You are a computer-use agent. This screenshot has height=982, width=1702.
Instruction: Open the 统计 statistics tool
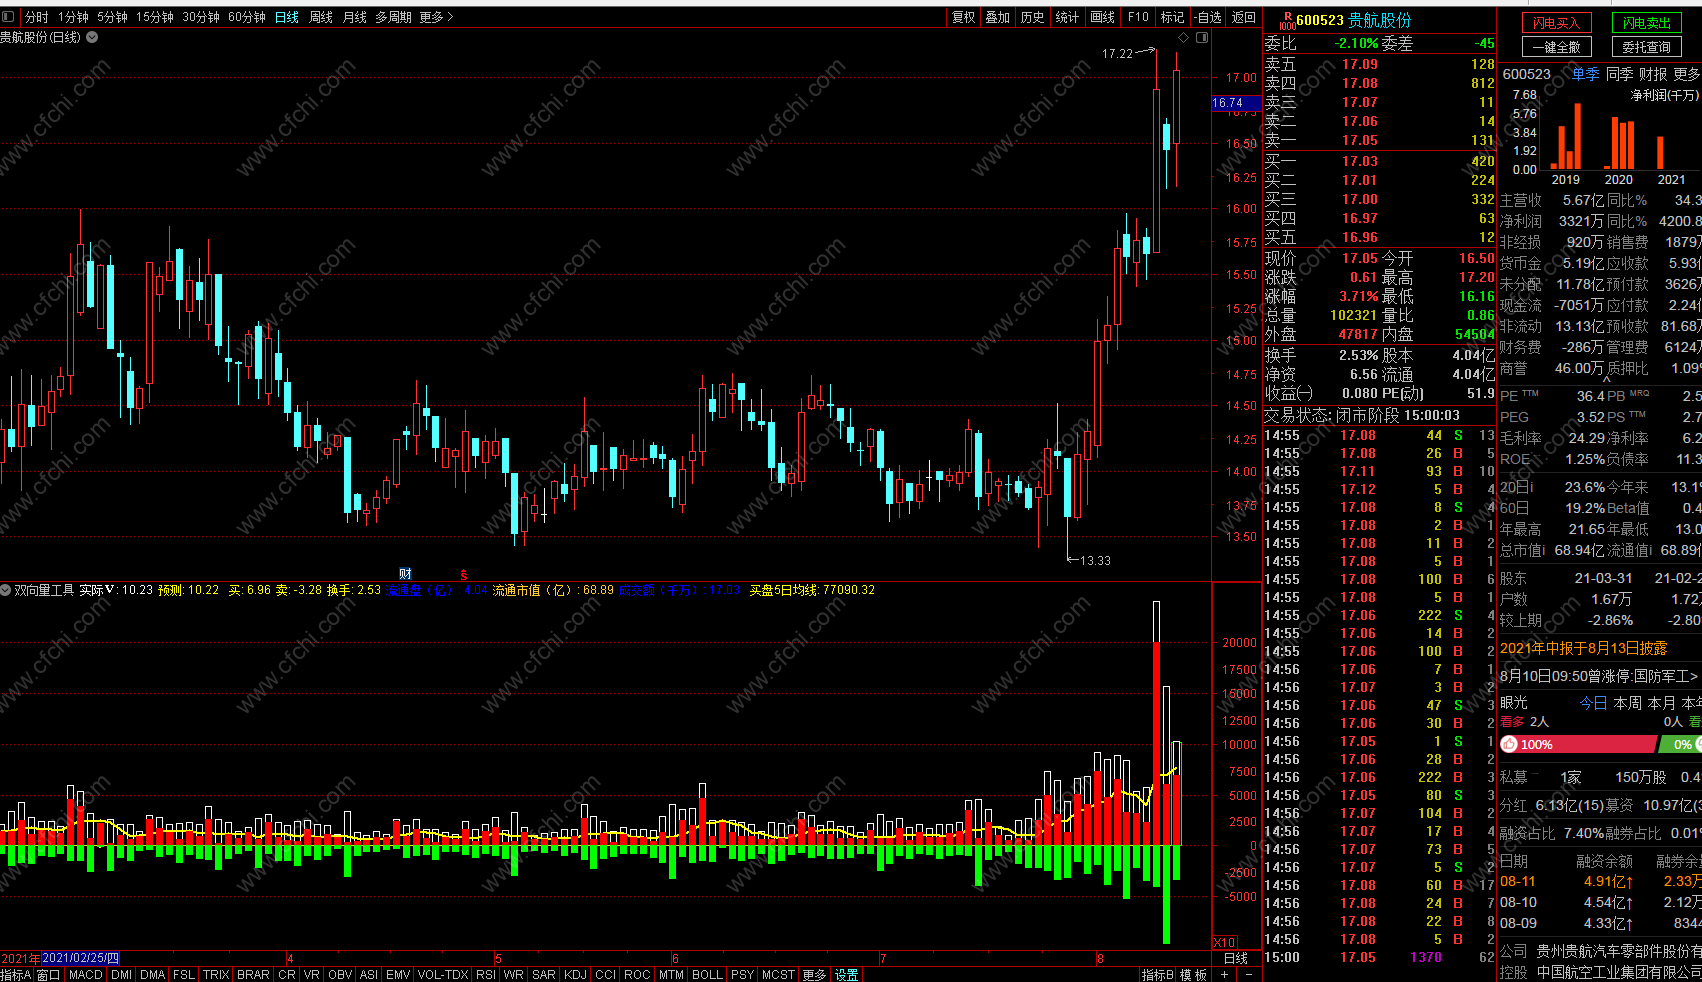coord(1068,17)
